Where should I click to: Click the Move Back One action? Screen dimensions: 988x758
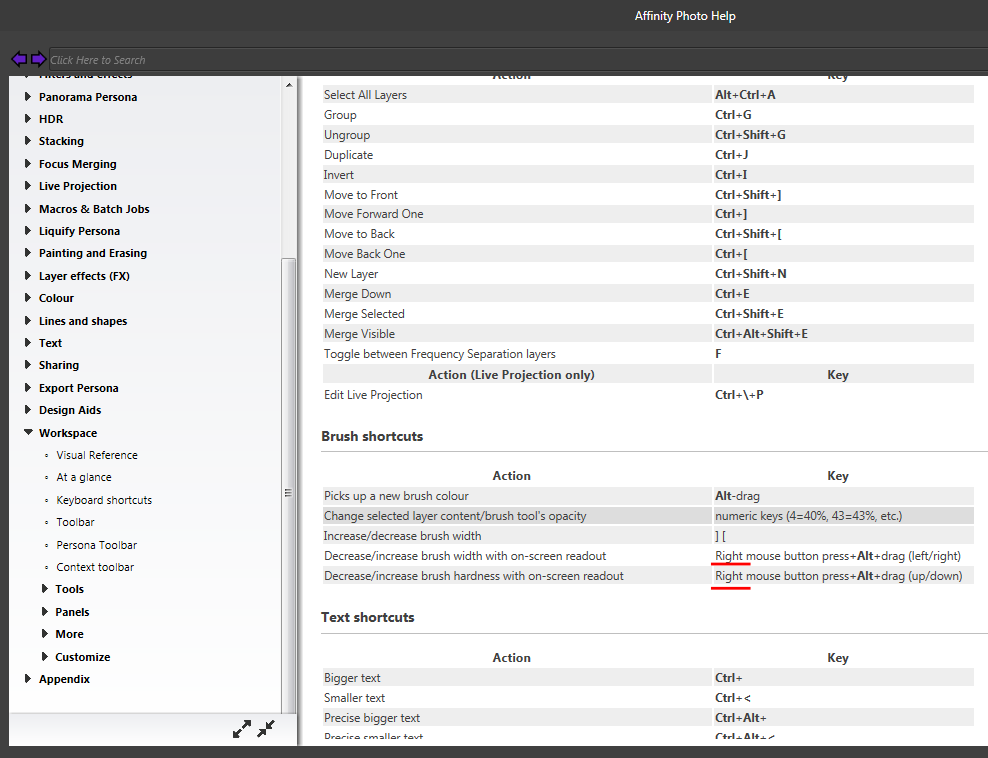point(364,254)
